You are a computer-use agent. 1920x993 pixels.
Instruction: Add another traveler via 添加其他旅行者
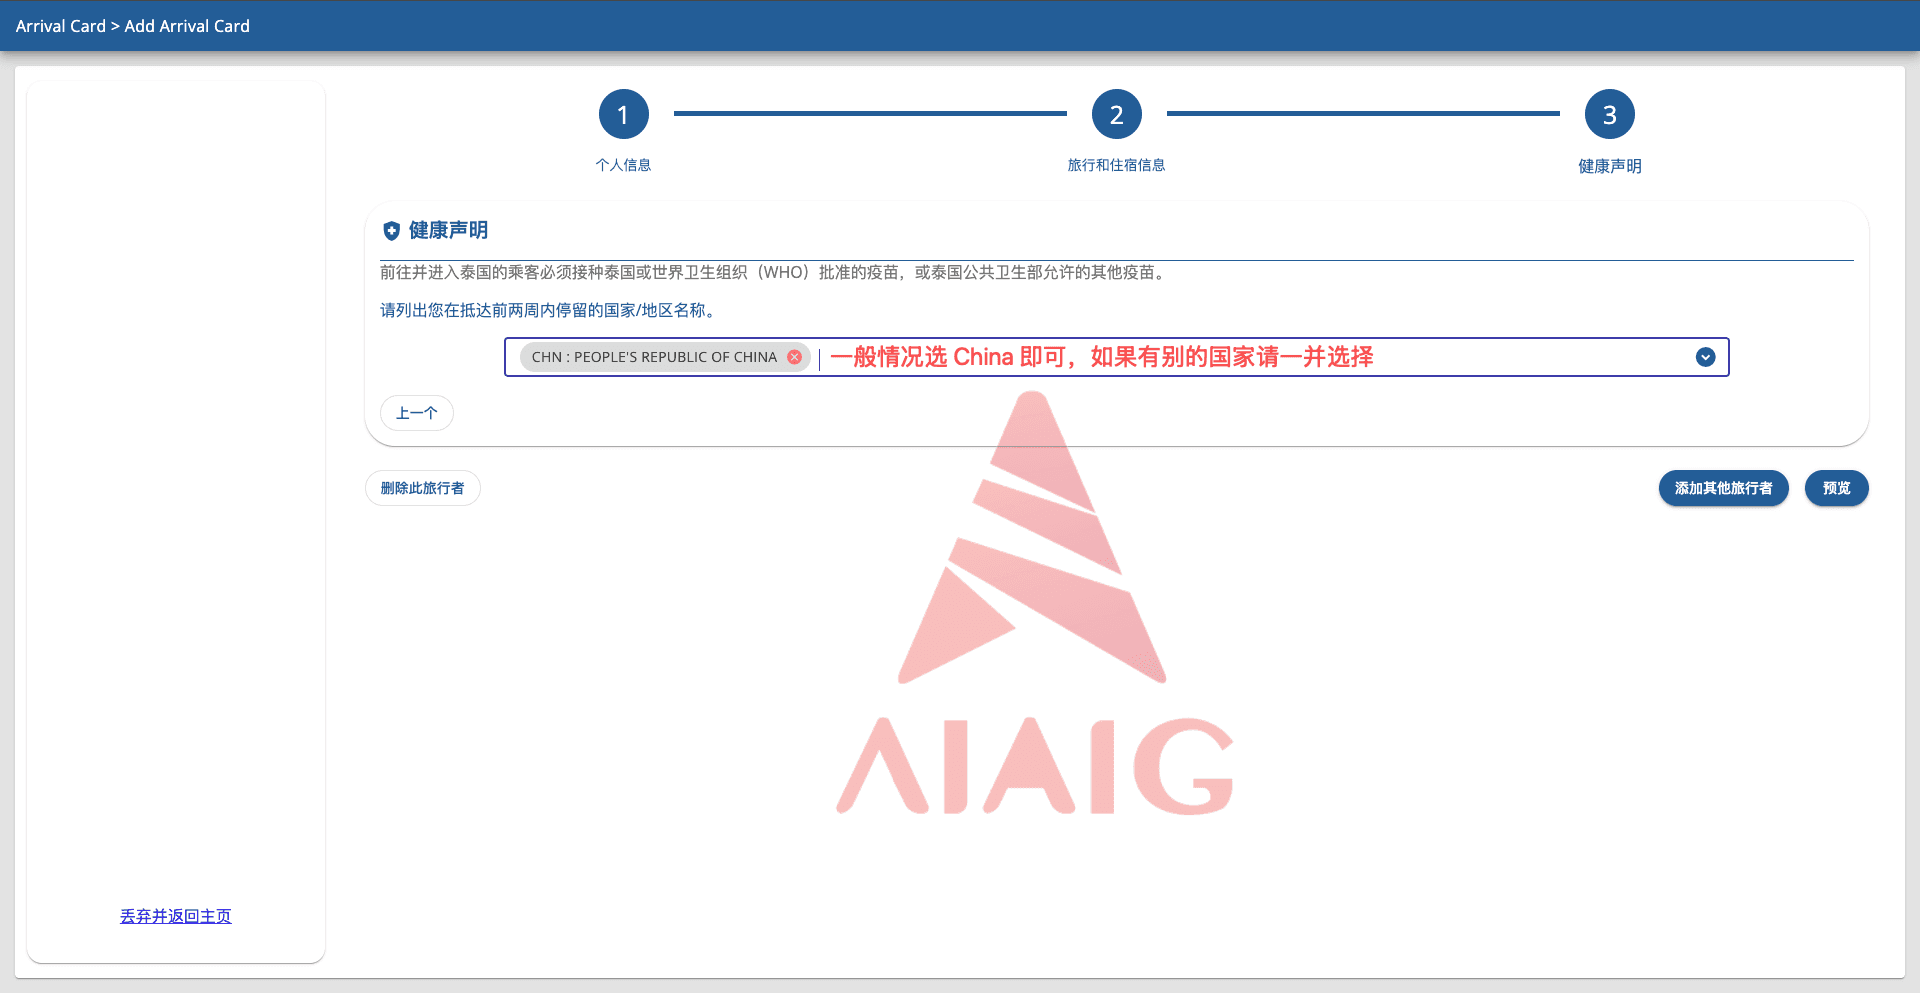tap(1723, 488)
